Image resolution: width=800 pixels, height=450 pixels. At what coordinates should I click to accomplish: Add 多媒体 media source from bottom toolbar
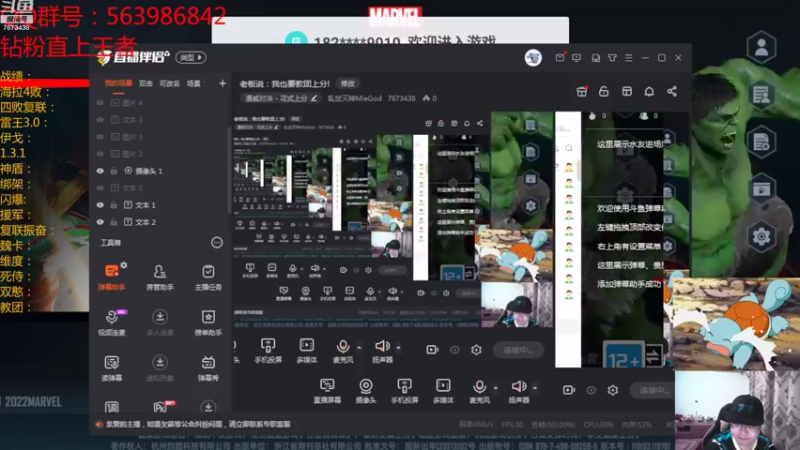pos(443,391)
